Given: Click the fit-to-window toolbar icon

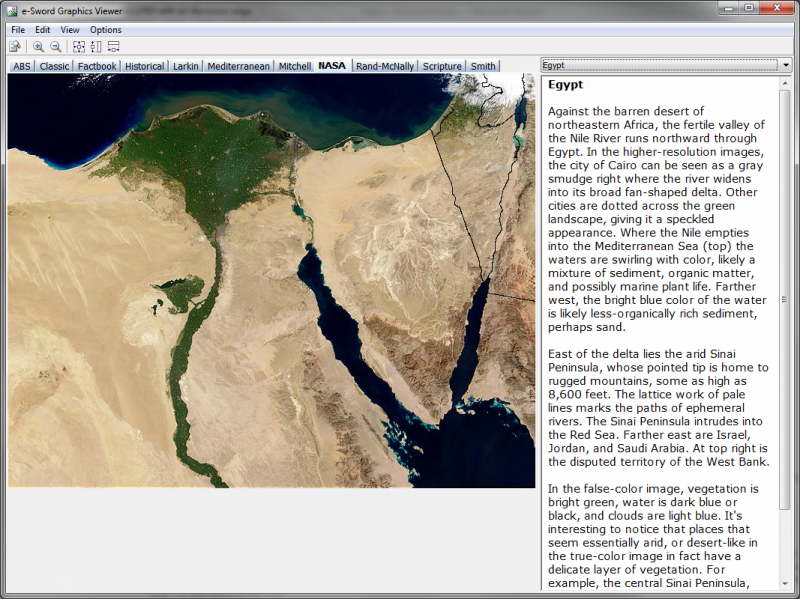Looking at the screenshot, I should pos(79,47).
